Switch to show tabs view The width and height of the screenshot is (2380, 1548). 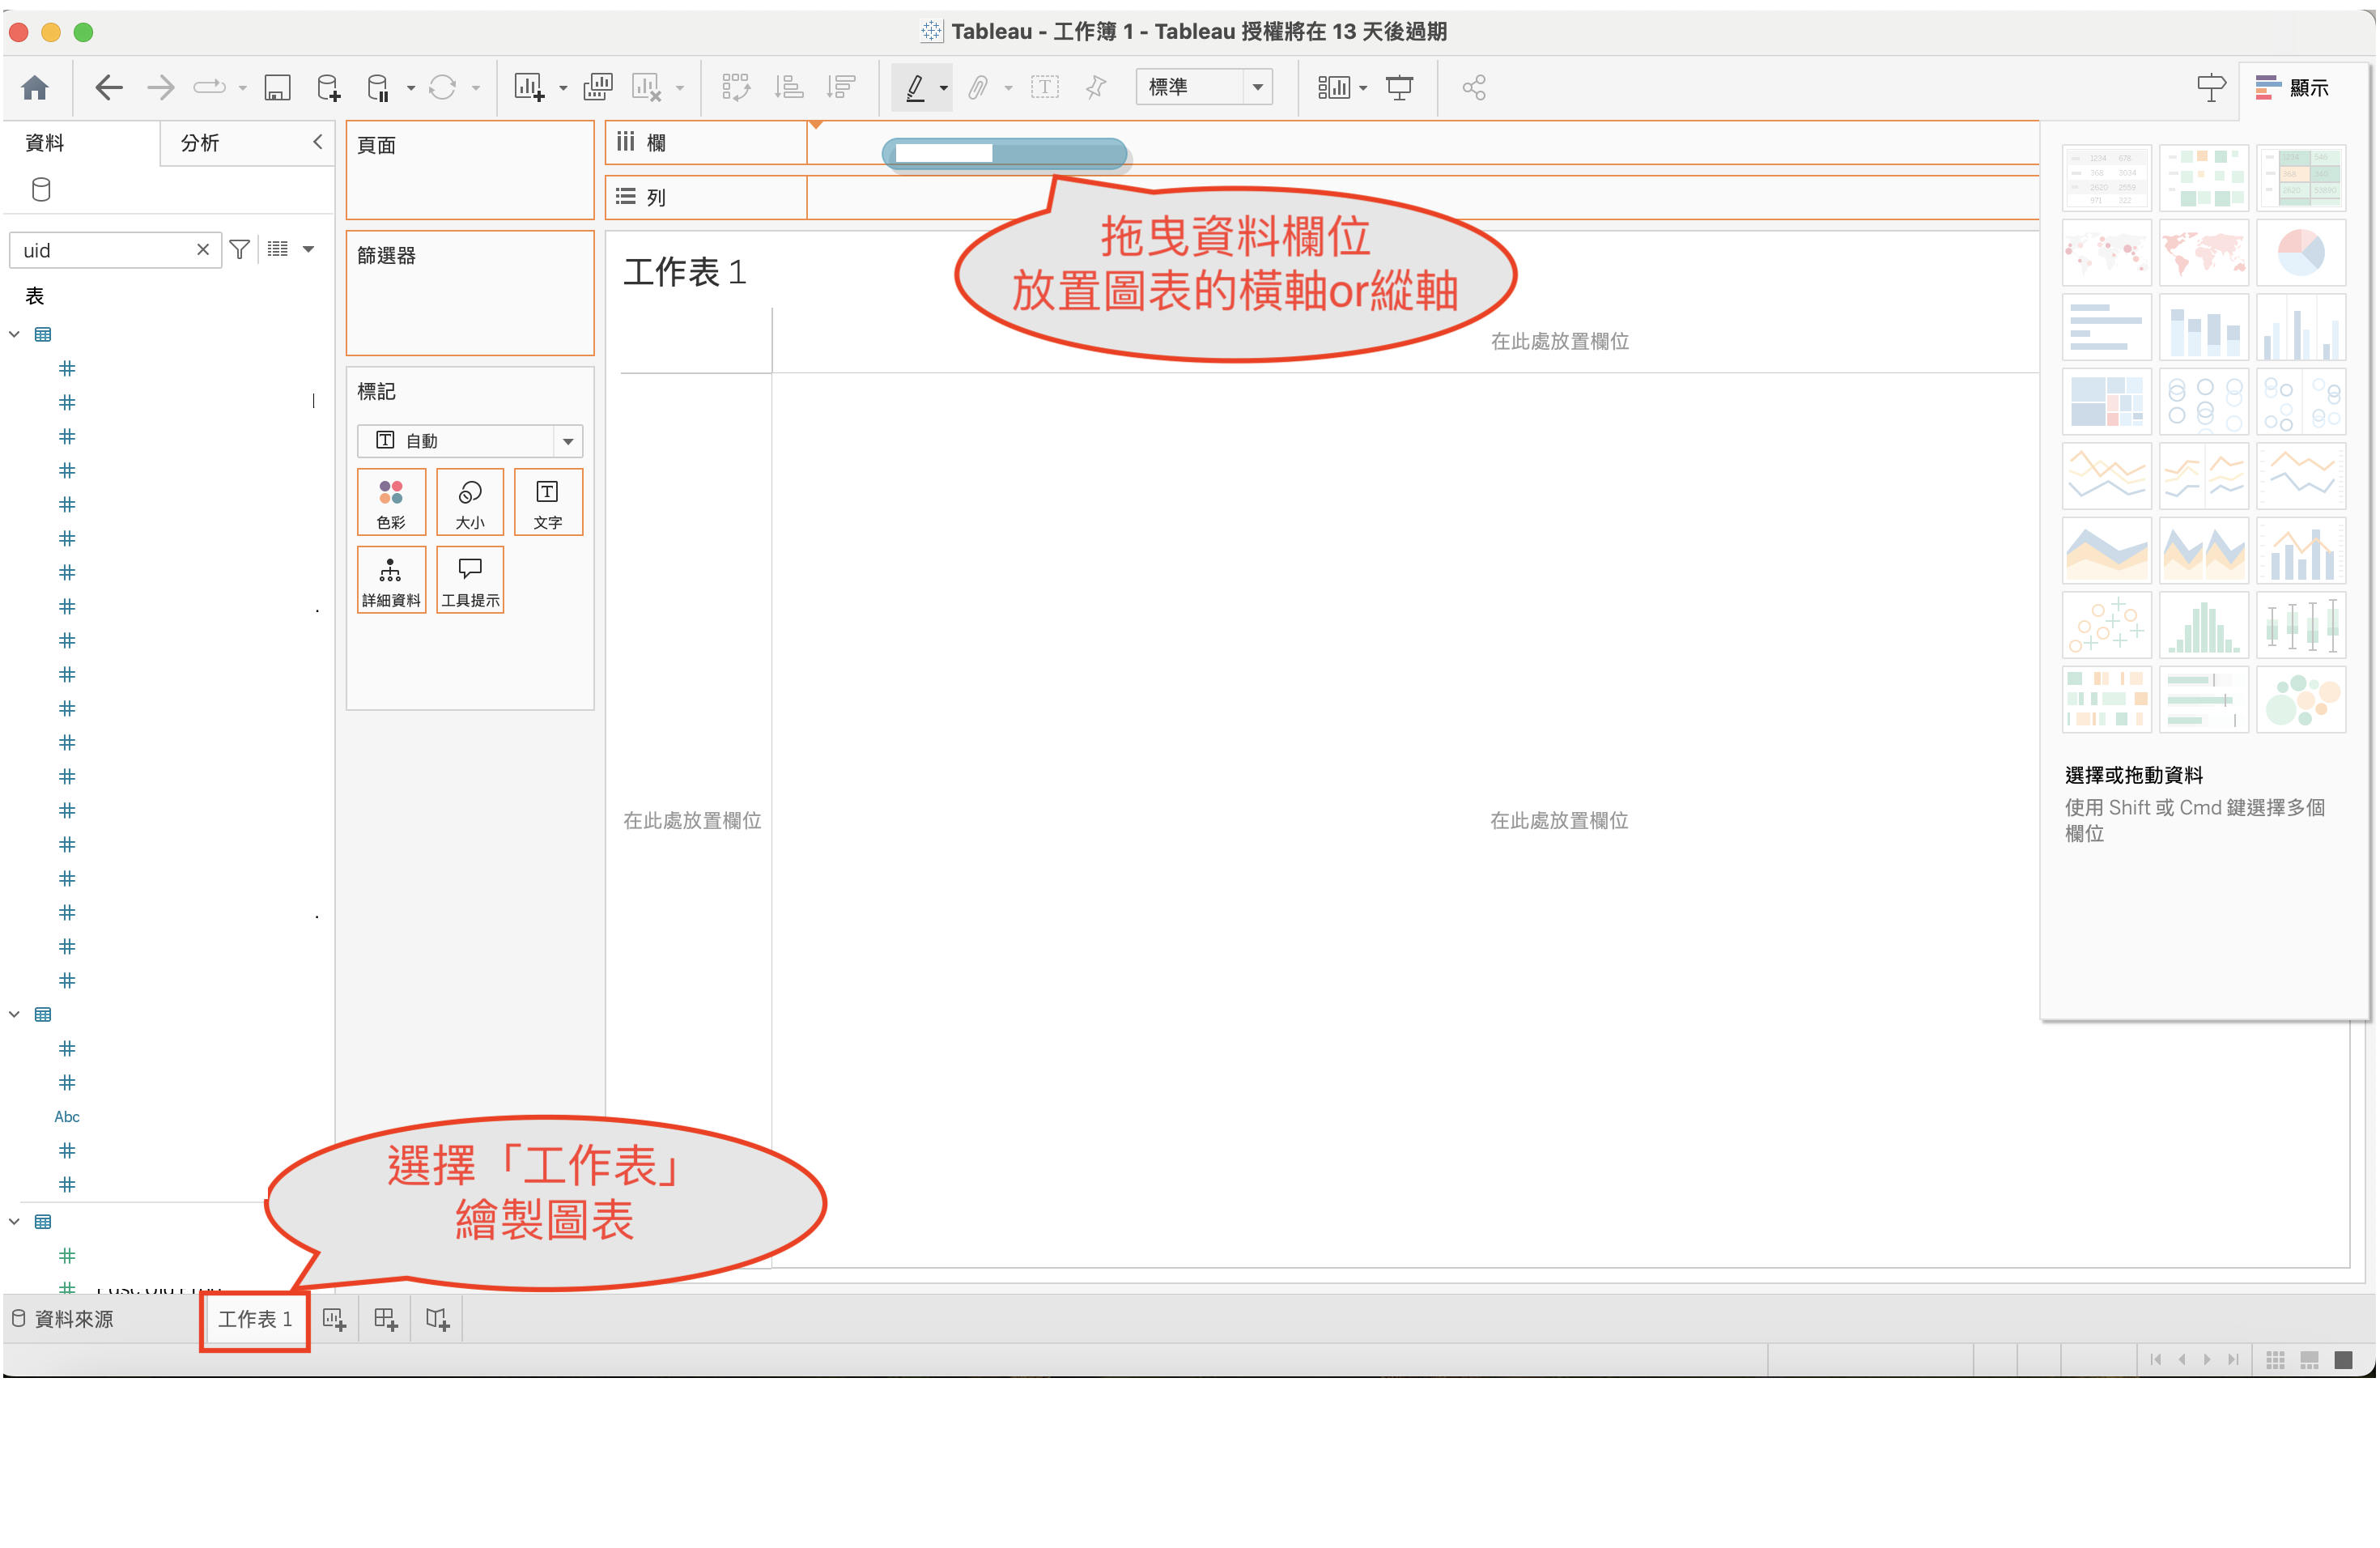(2343, 1360)
